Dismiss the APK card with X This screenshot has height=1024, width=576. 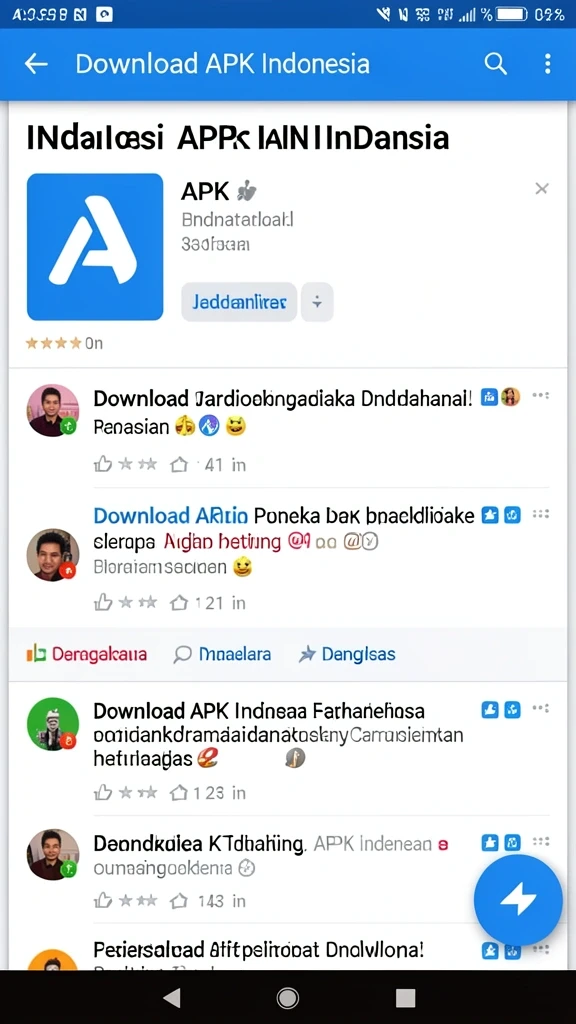coord(541,189)
